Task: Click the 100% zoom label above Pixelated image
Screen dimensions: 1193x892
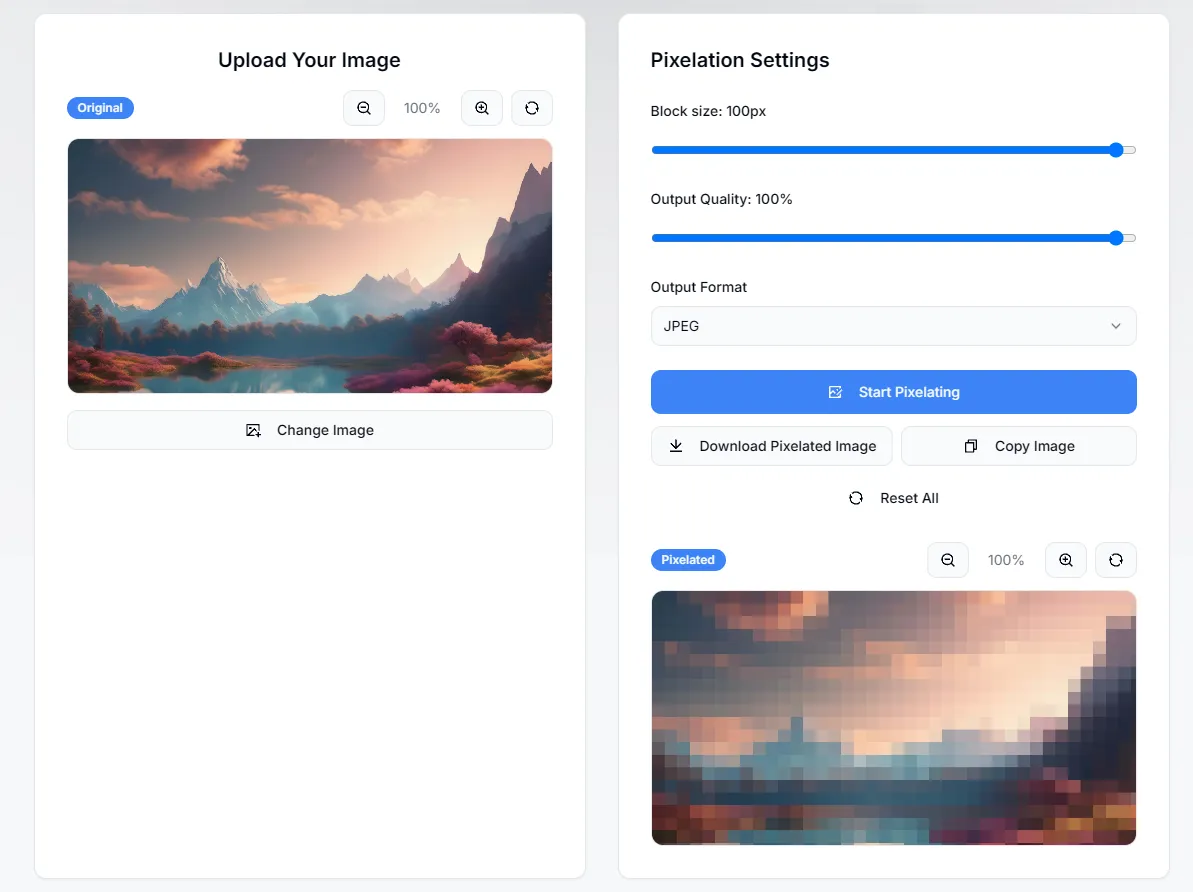Action: (x=1006, y=560)
